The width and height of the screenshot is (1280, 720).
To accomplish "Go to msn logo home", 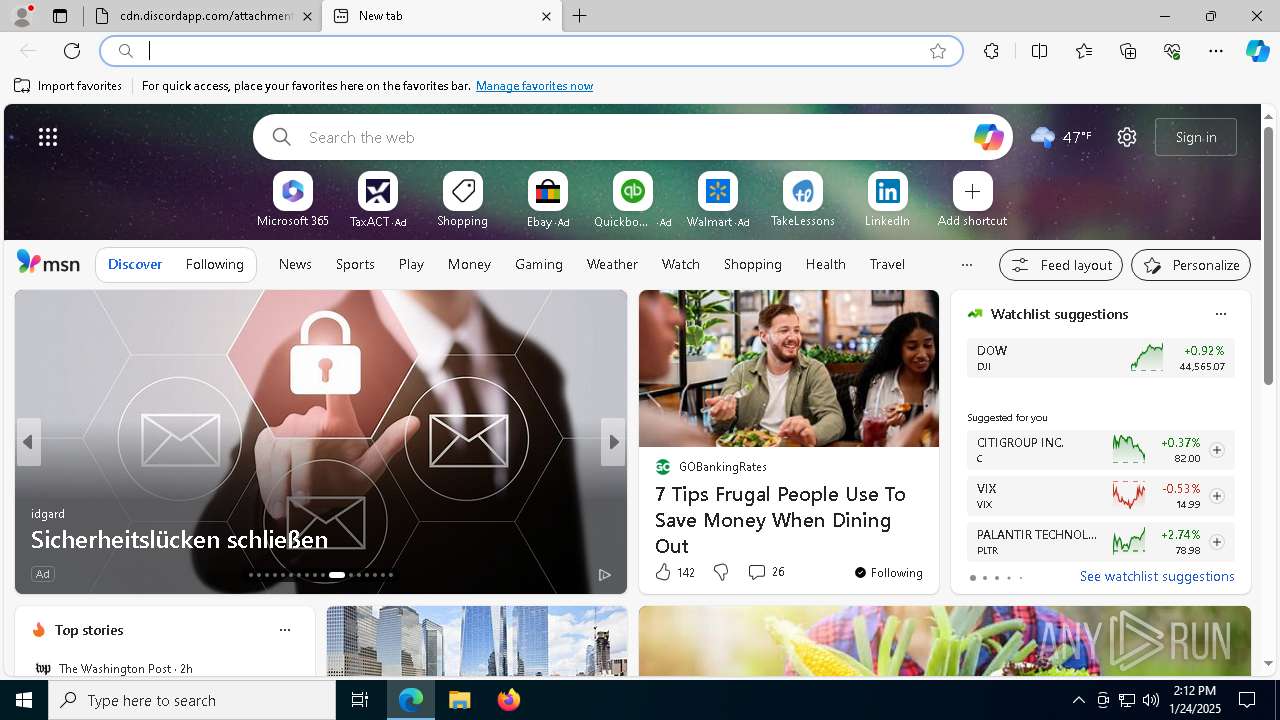I will coord(48,263).
